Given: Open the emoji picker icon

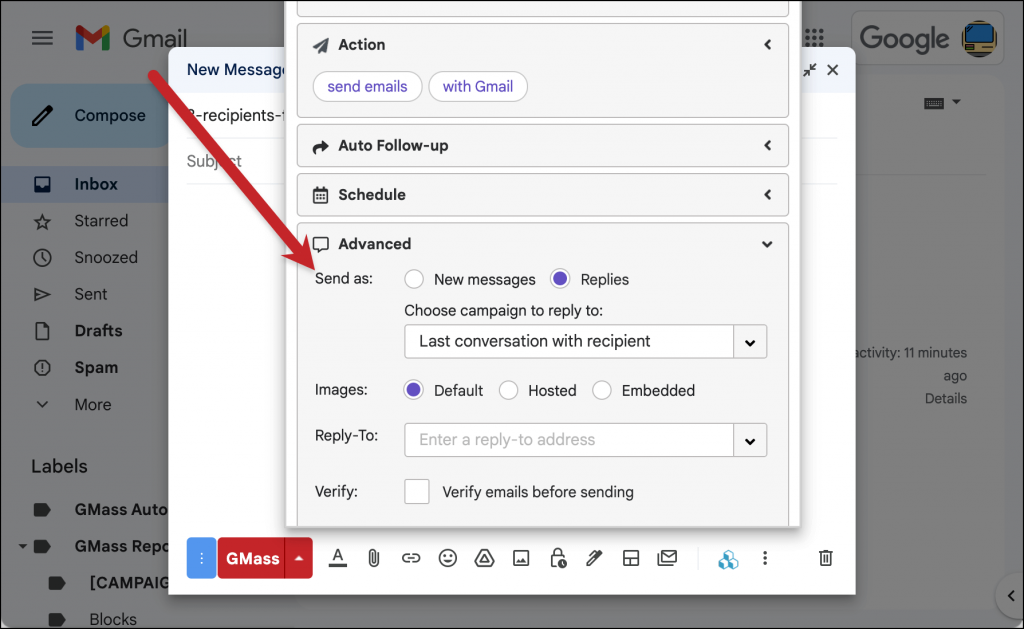Looking at the screenshot, I should pos(447,558).
